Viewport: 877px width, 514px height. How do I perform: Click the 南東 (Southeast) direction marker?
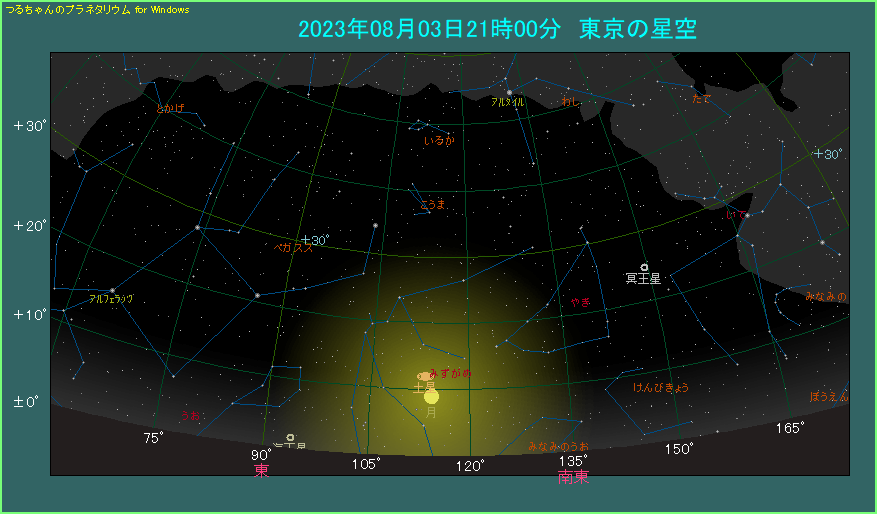[573, 477]
